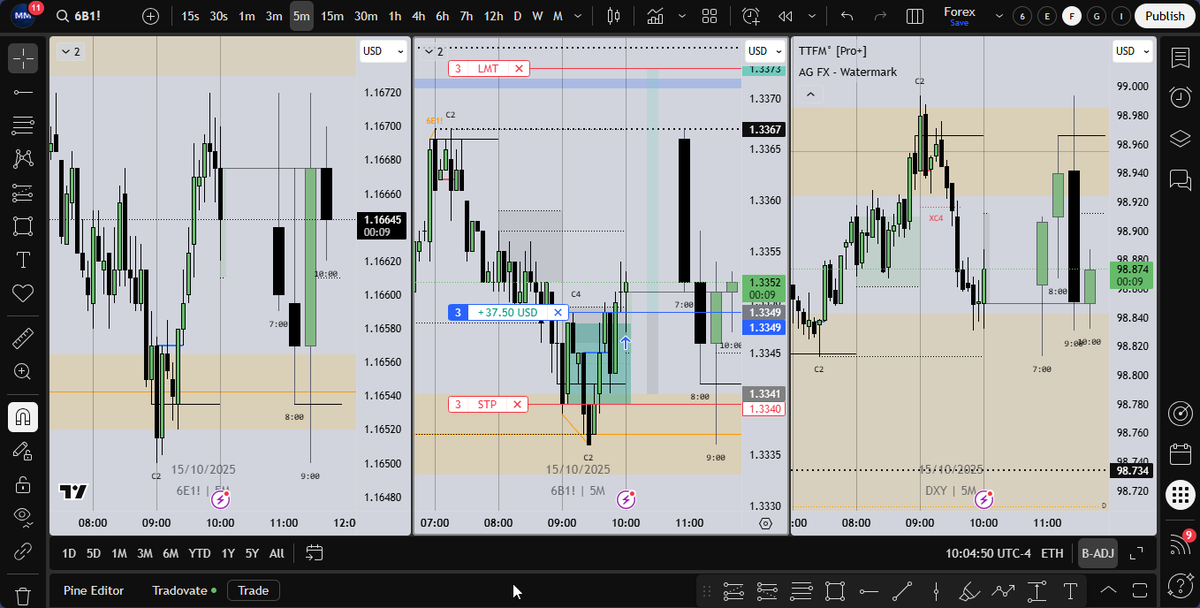Open the candlestick chart type selector
The width and height of the screenshot is (1200, 608).
click(614, 16)
